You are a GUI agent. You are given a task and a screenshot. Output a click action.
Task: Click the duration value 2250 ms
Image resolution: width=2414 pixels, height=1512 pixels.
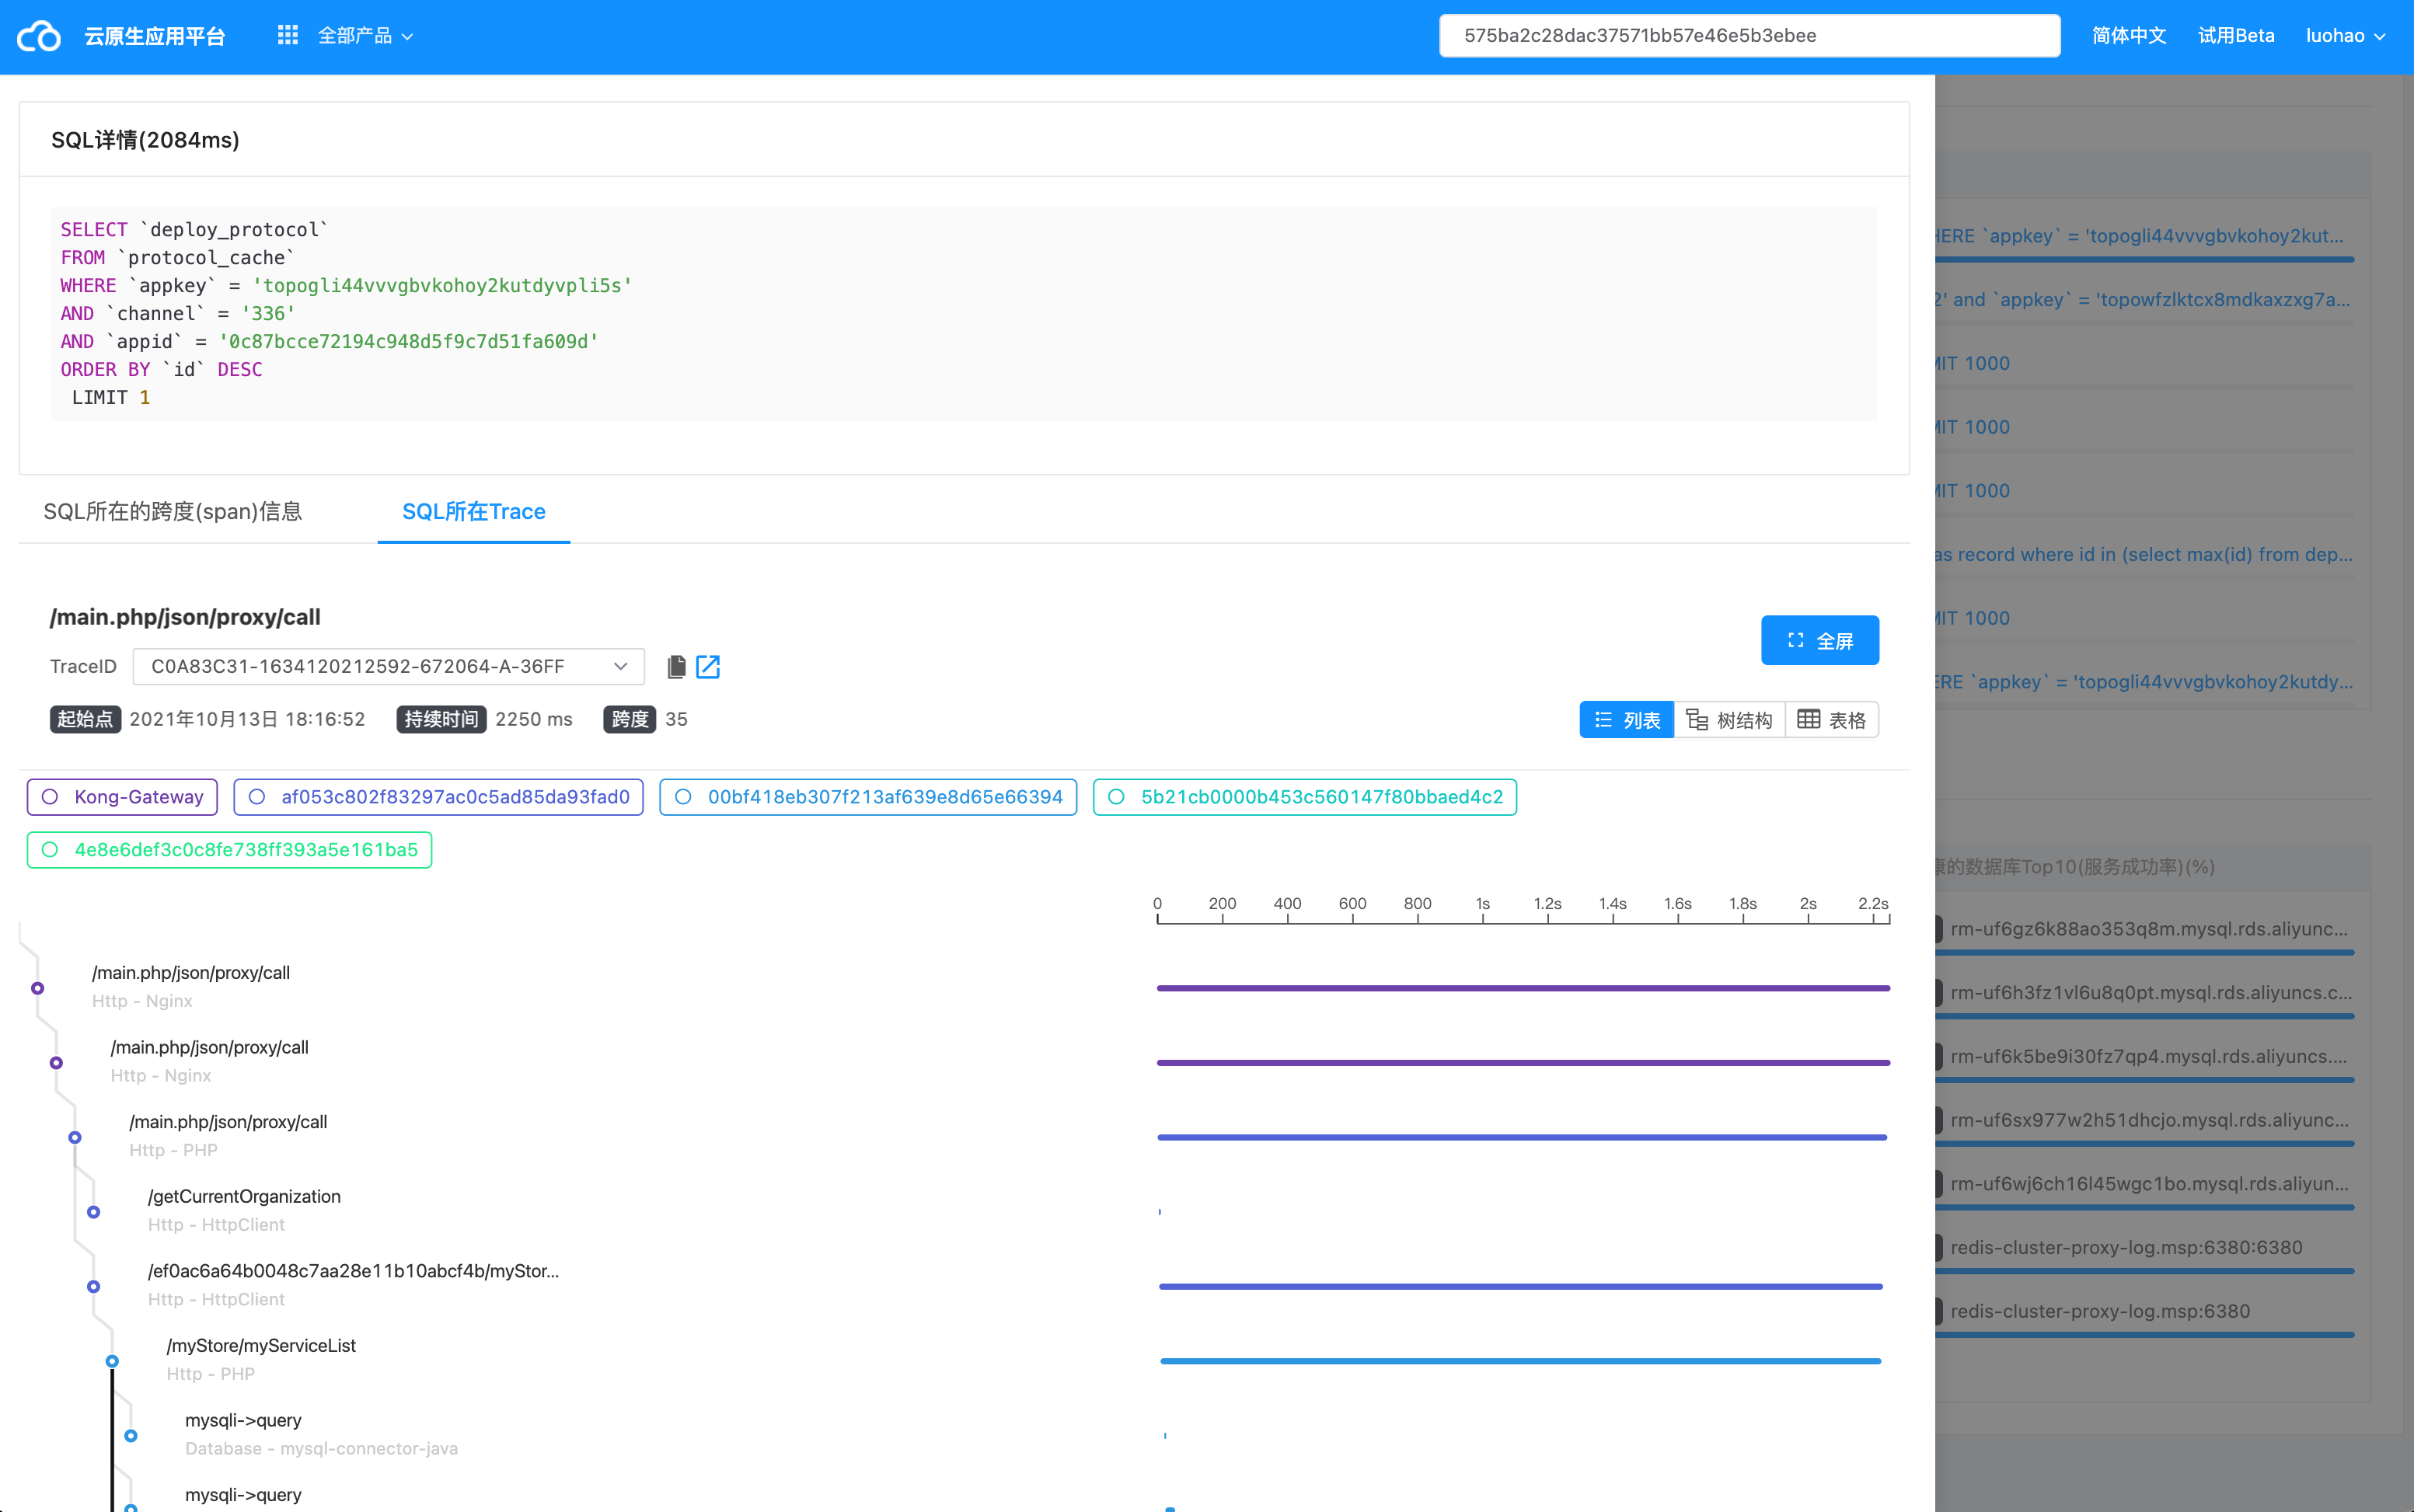(534, 720)
